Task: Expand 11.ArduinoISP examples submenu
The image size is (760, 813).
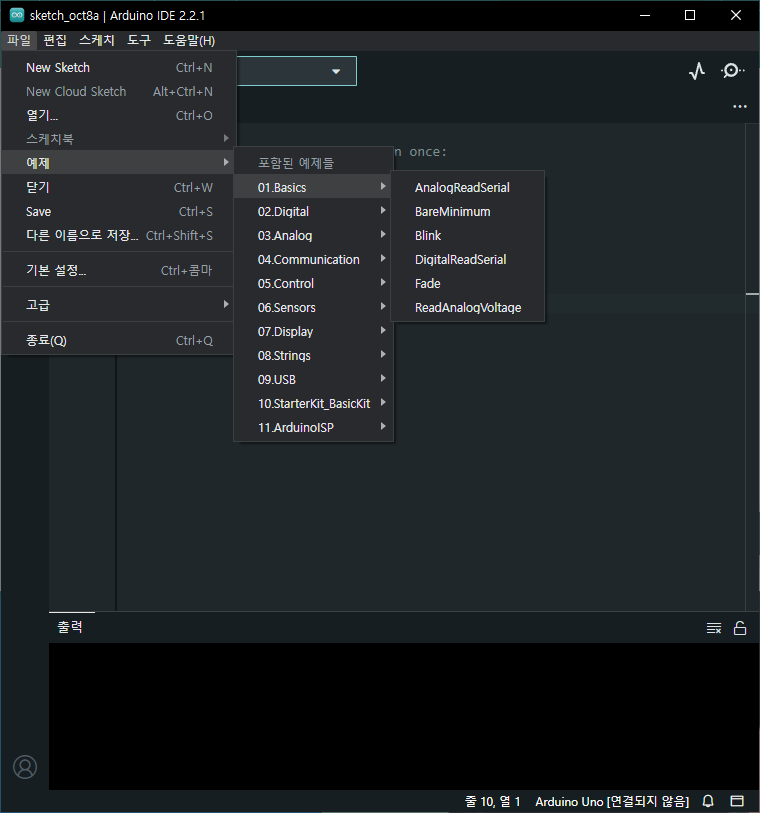Action: (314, 428)
